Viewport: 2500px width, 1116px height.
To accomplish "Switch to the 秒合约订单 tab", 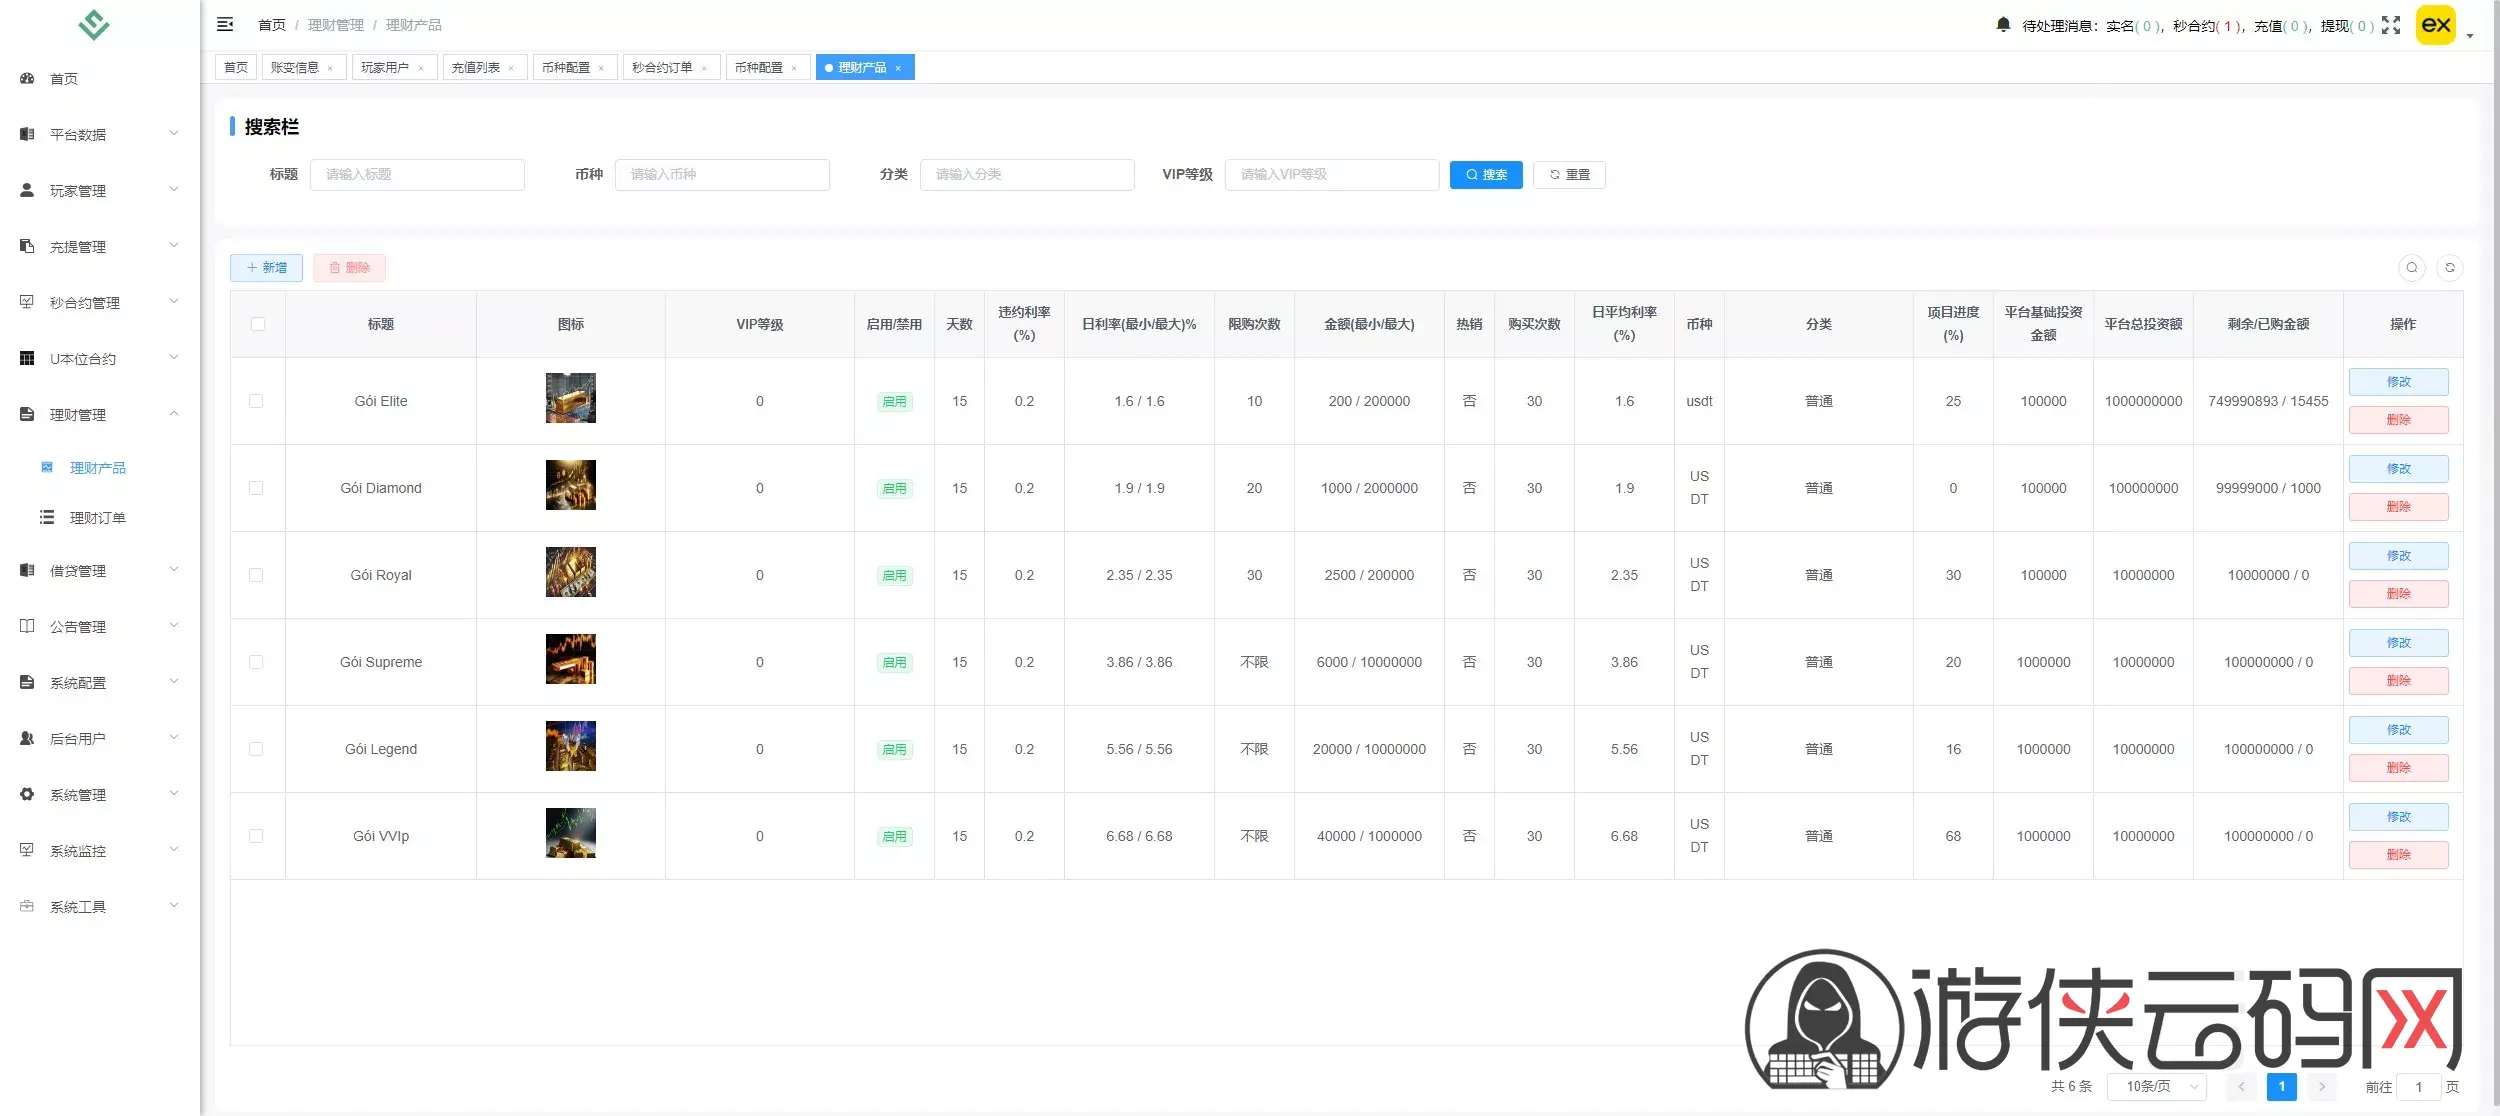I will pos(662,68).
